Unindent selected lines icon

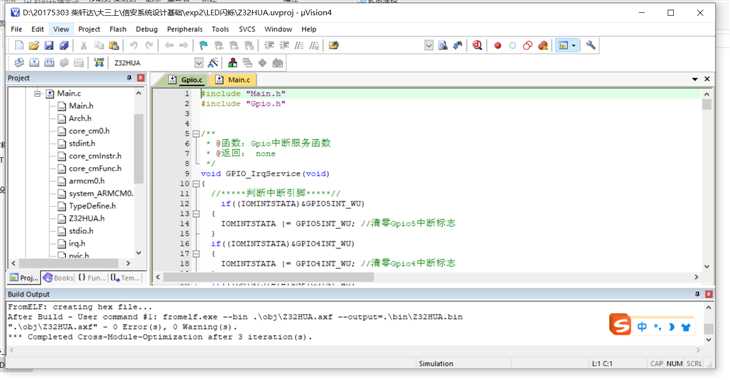284,46
